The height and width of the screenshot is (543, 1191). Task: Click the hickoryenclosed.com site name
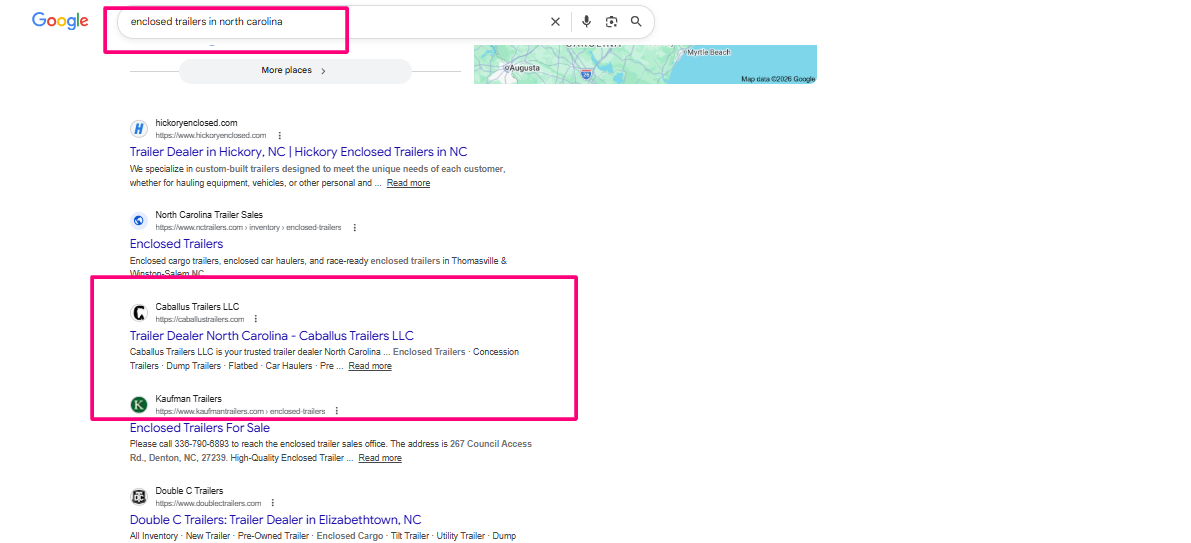[x=197, y=122]
